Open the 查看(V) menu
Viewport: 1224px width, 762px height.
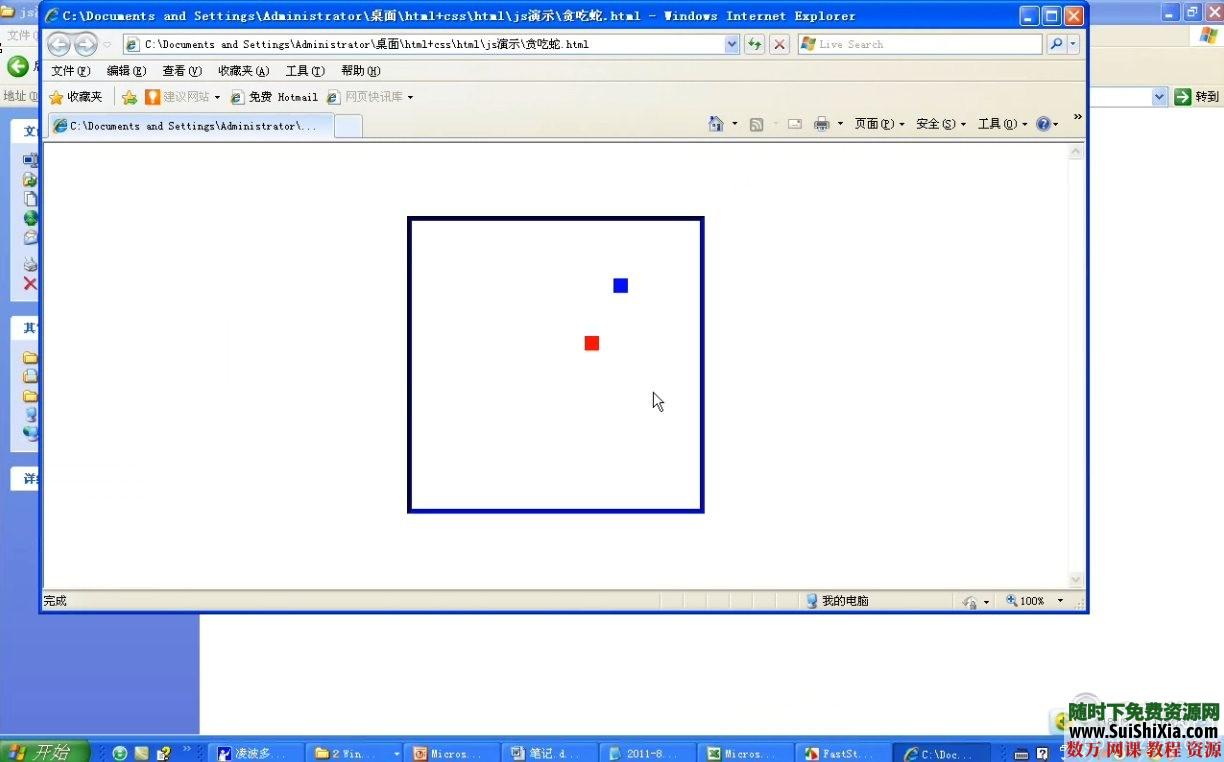tap(182, 71)
